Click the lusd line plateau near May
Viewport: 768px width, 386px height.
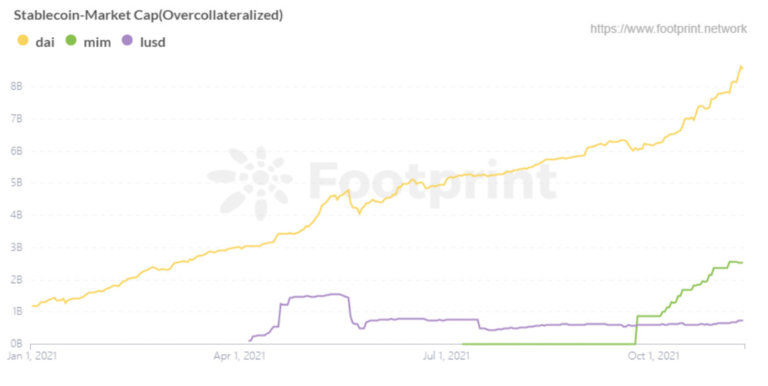pos(313,296)
